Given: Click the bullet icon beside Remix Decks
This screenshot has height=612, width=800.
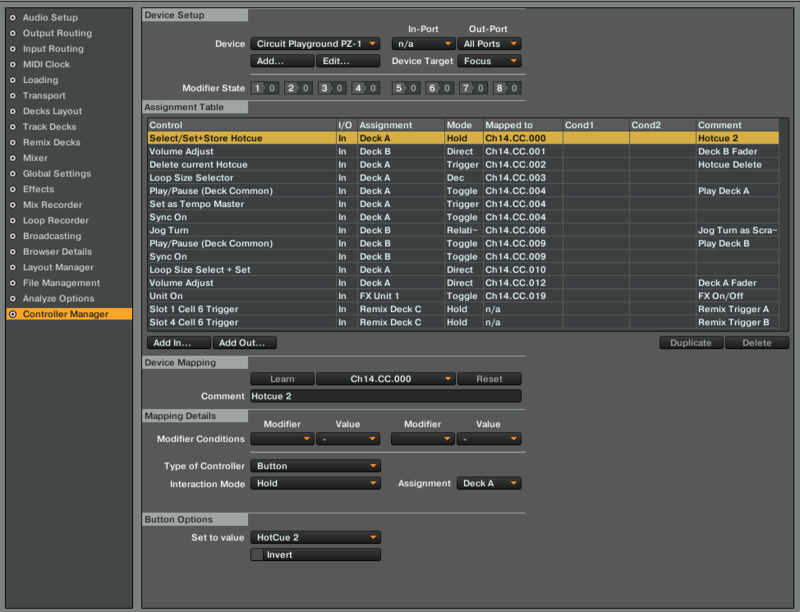Looking at the screenshot, I should tap(13, 143).
